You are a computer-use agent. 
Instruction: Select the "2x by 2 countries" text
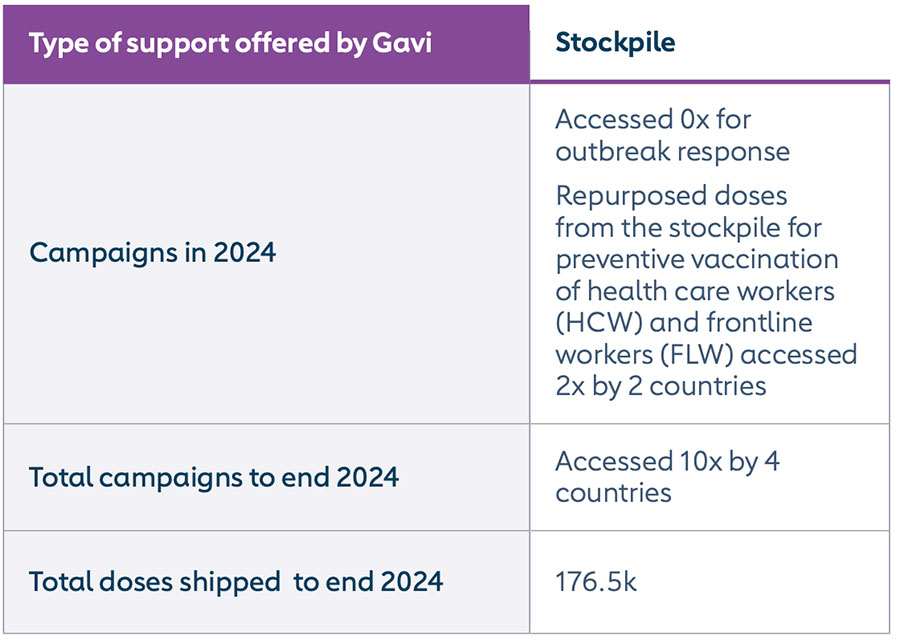coord(661,386)
